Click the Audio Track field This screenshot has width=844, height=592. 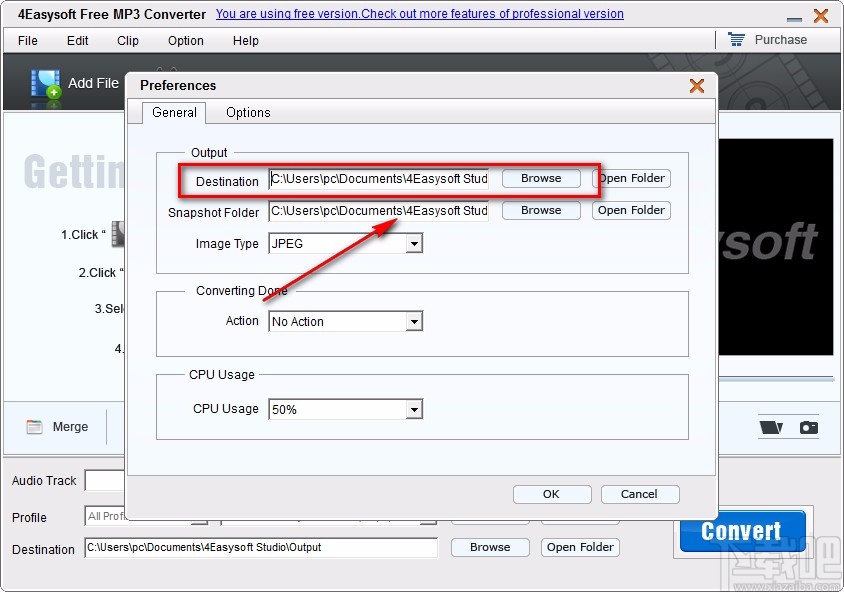coord(105,481)
